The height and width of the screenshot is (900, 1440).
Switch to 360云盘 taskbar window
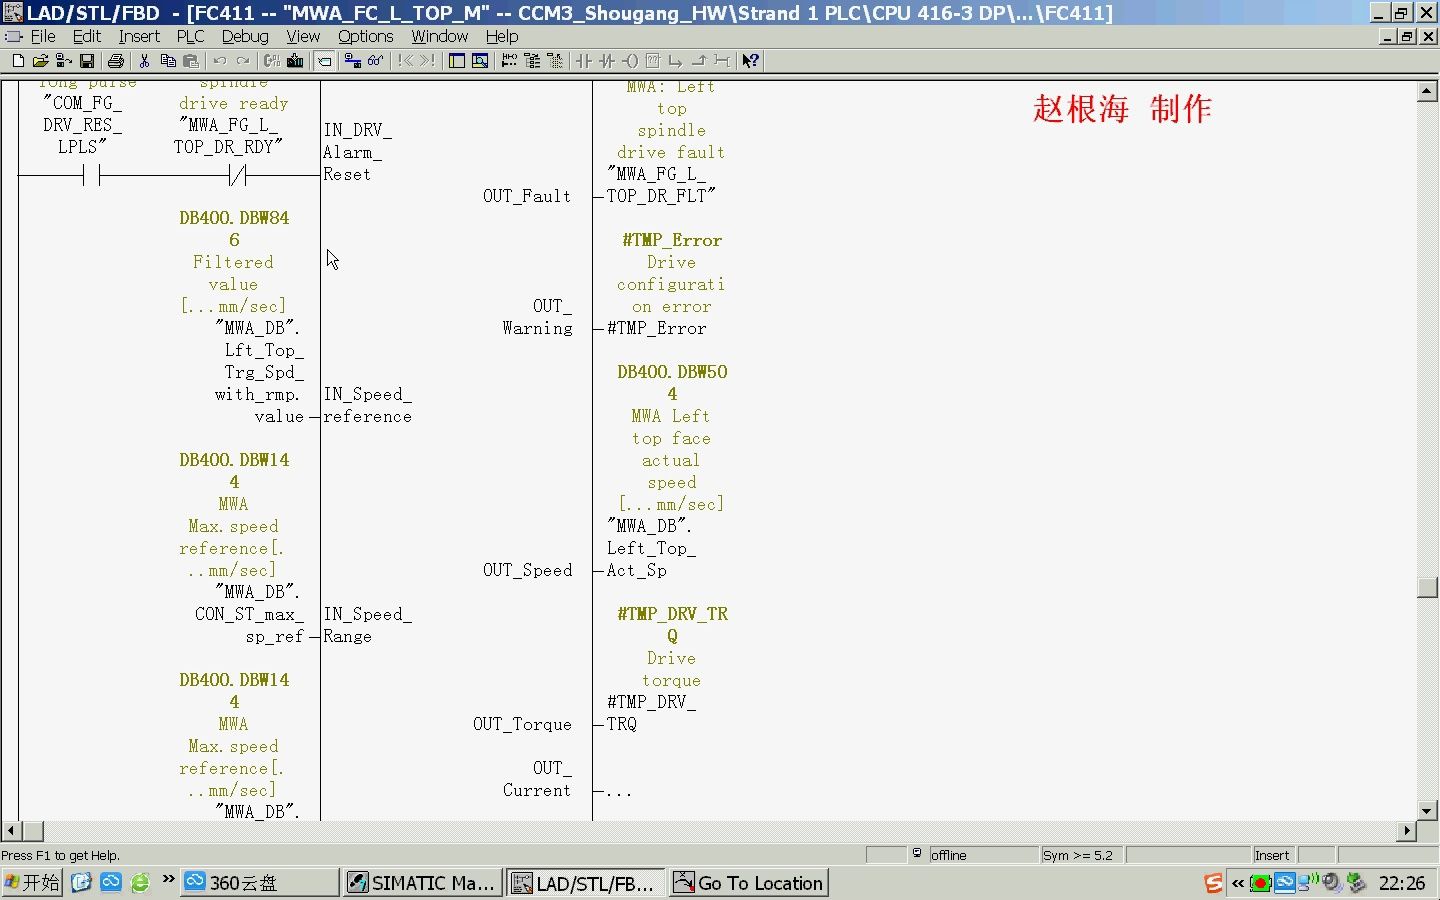click(x=260, y=883)
